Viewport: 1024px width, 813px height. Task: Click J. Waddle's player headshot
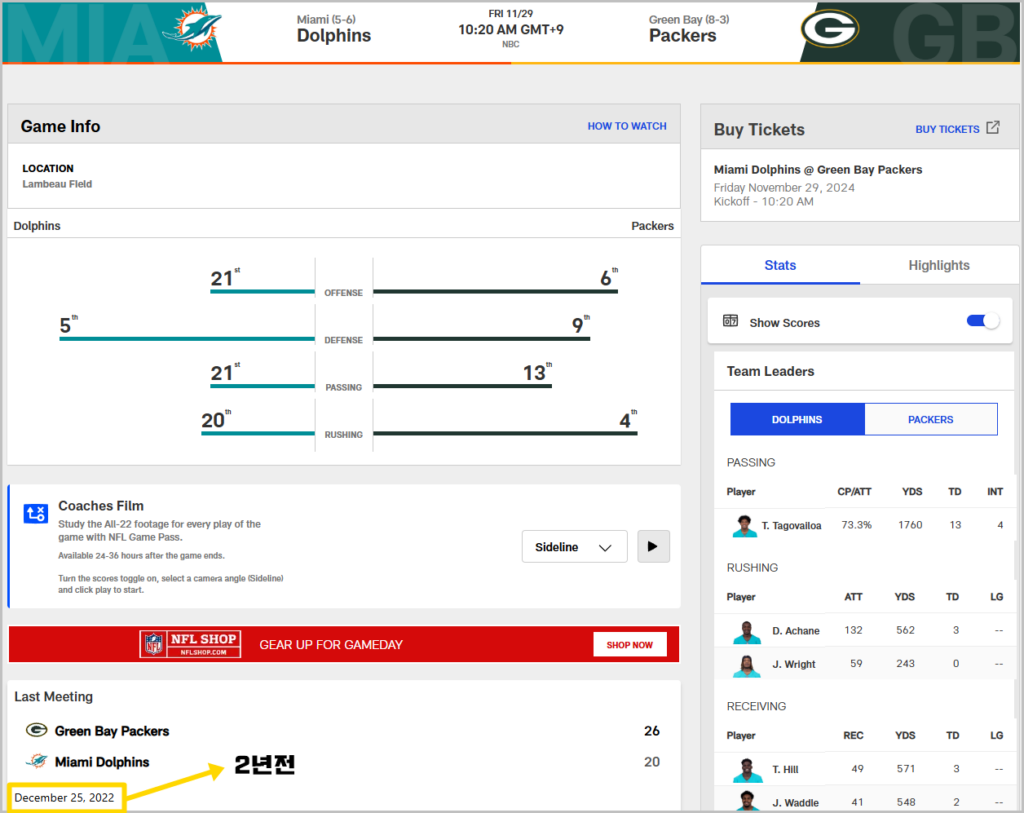point(747,801)
